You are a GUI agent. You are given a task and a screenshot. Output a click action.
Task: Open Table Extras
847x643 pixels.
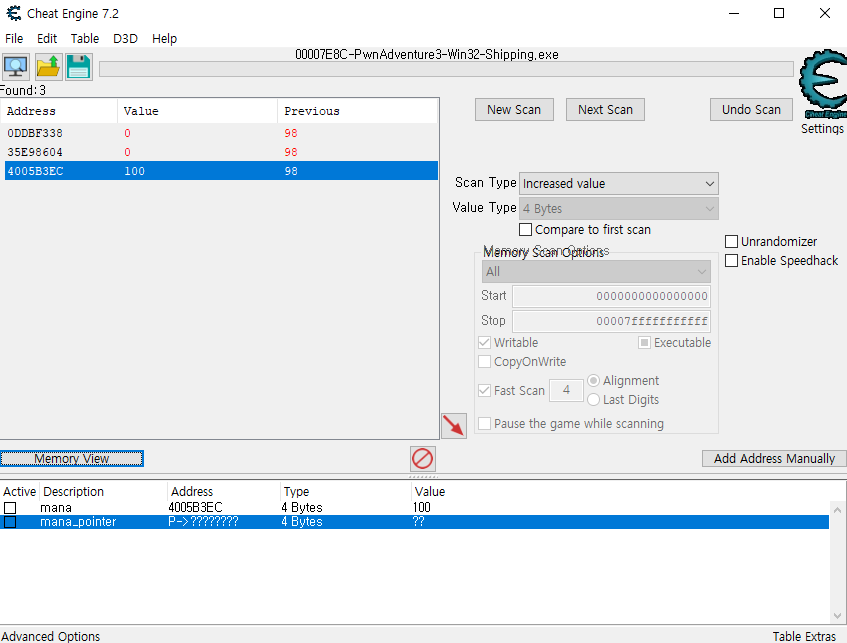804,637
